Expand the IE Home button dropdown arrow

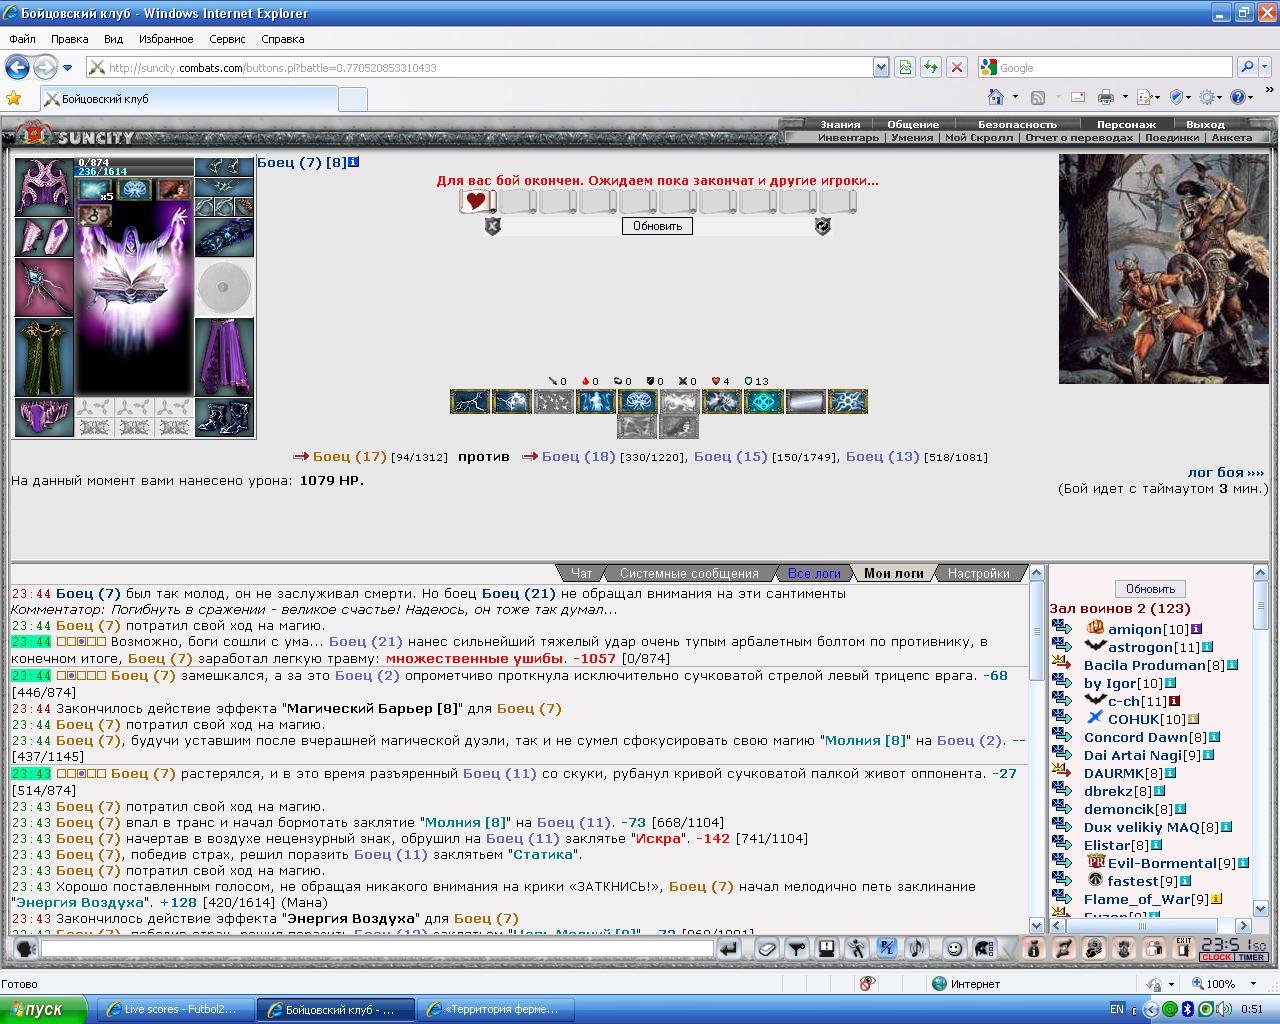coord(1015,97)
